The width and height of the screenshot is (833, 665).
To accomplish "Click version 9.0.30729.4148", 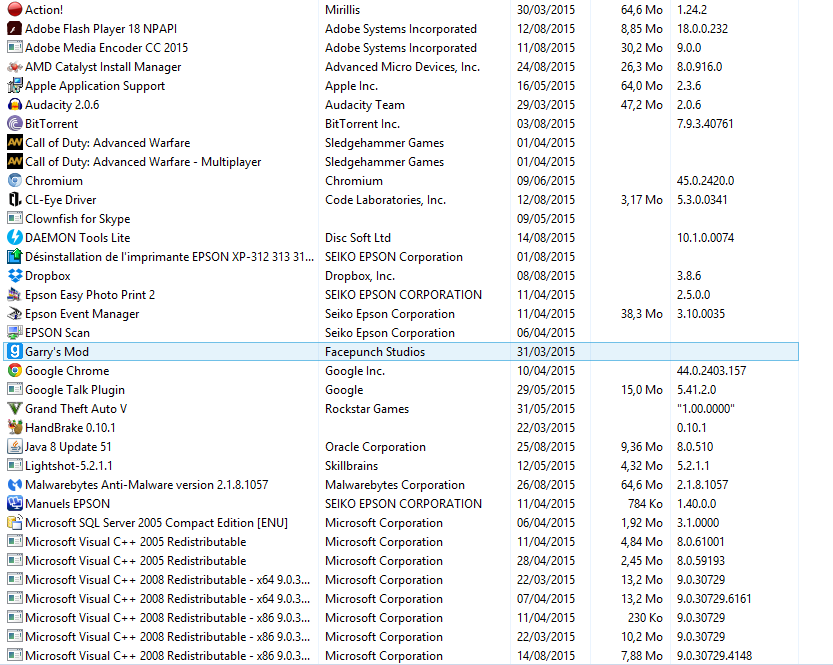I will coord(715,655).
